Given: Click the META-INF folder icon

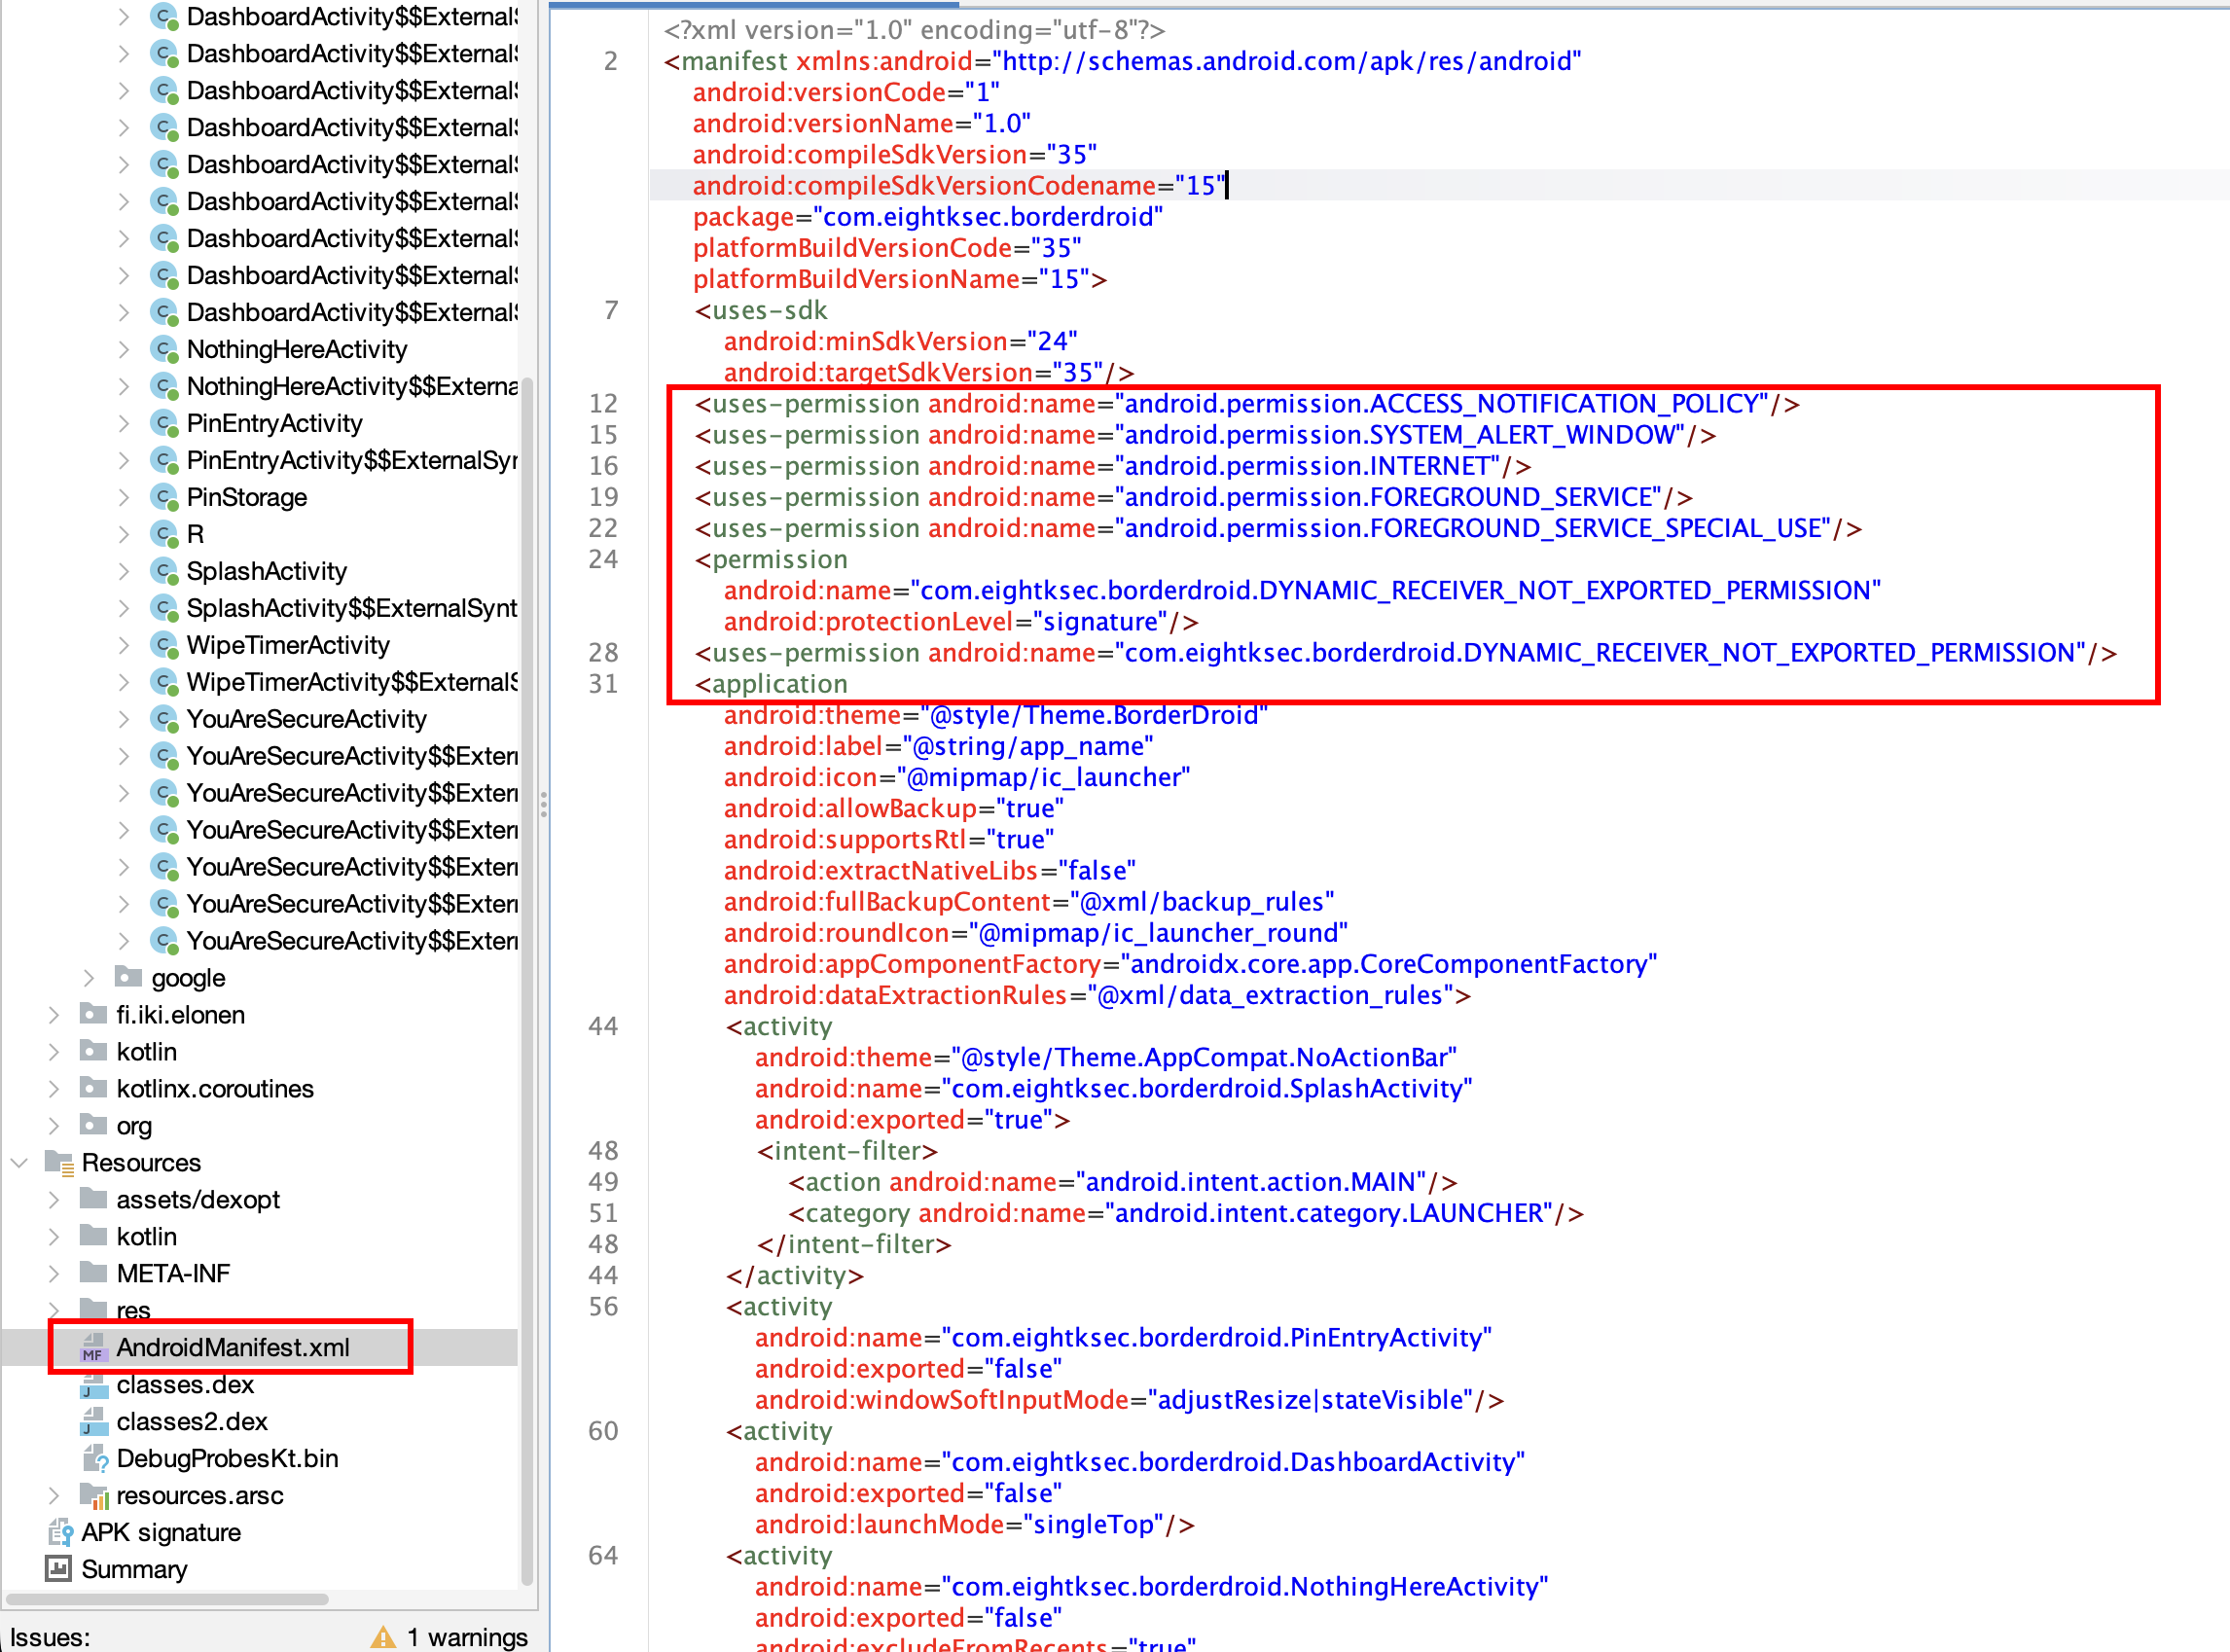Looking at the screenshot, I should 93,1272.
